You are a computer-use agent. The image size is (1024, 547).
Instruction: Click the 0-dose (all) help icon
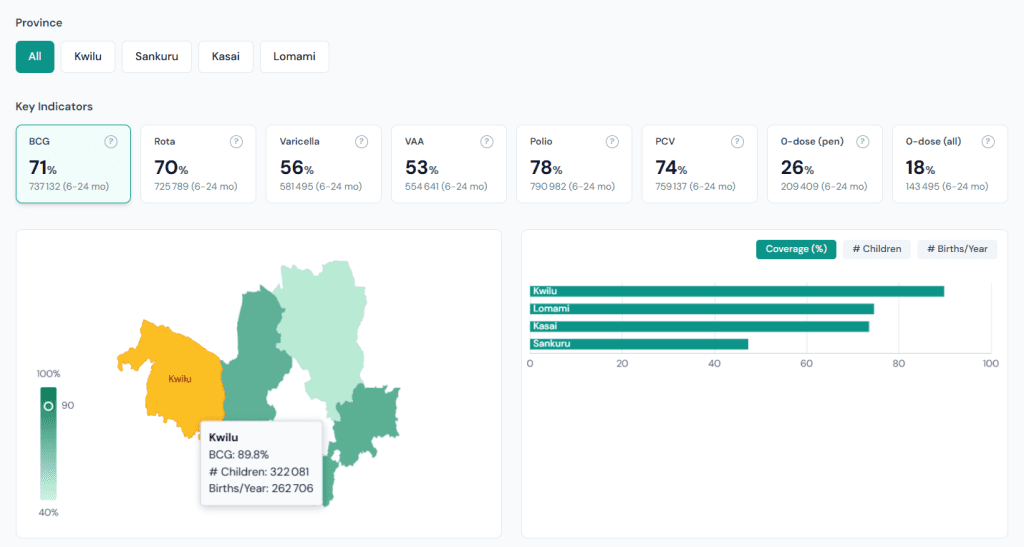987,142
